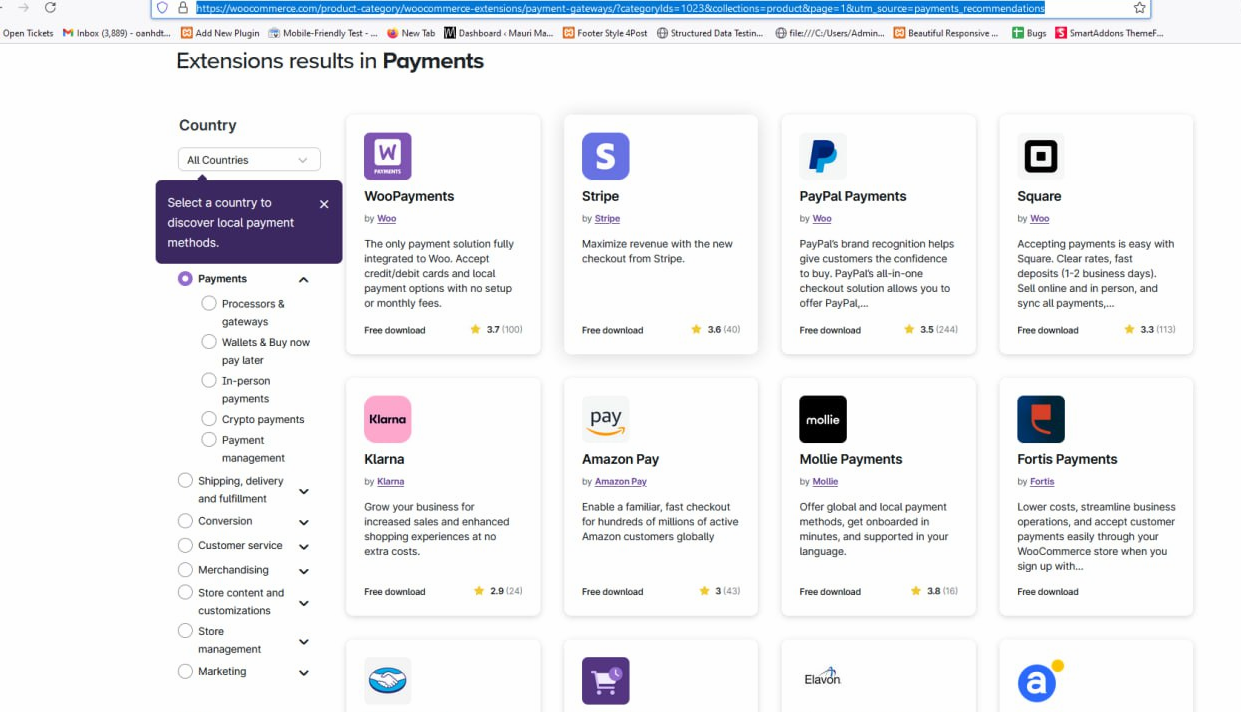Choose the Crypto payments radio button
This screenshot has height=712, width=1241.
[x=209, y=419]
